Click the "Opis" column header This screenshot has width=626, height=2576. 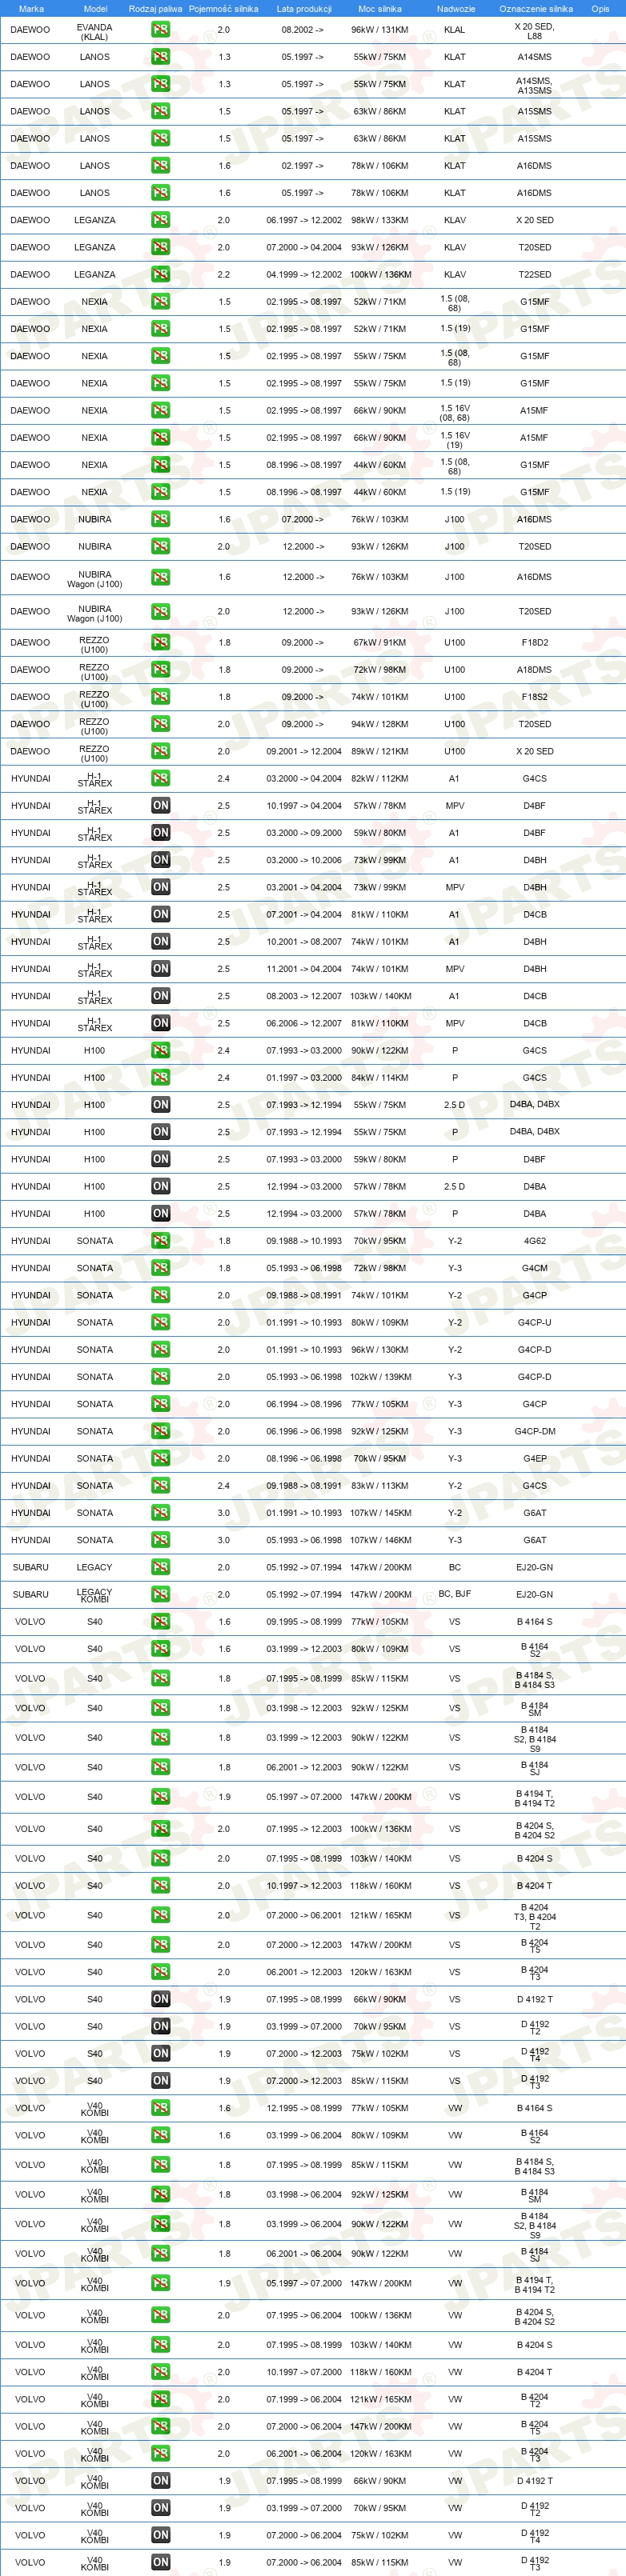[x=600, y=9]
